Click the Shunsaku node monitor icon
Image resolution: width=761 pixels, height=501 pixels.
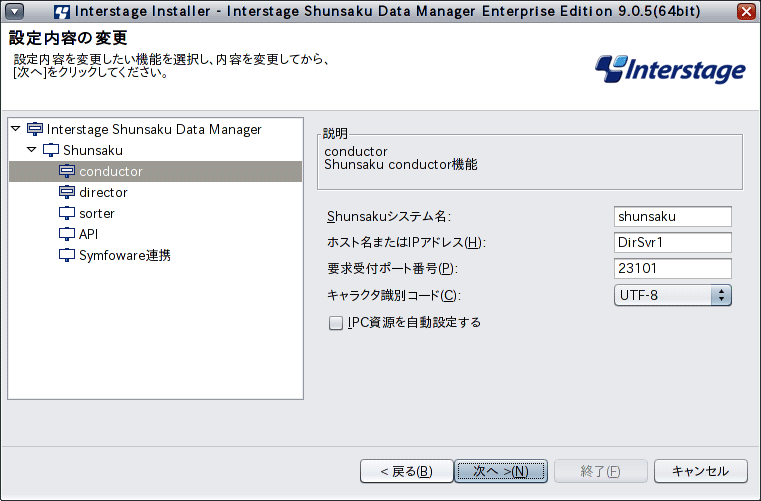[50, 150]
